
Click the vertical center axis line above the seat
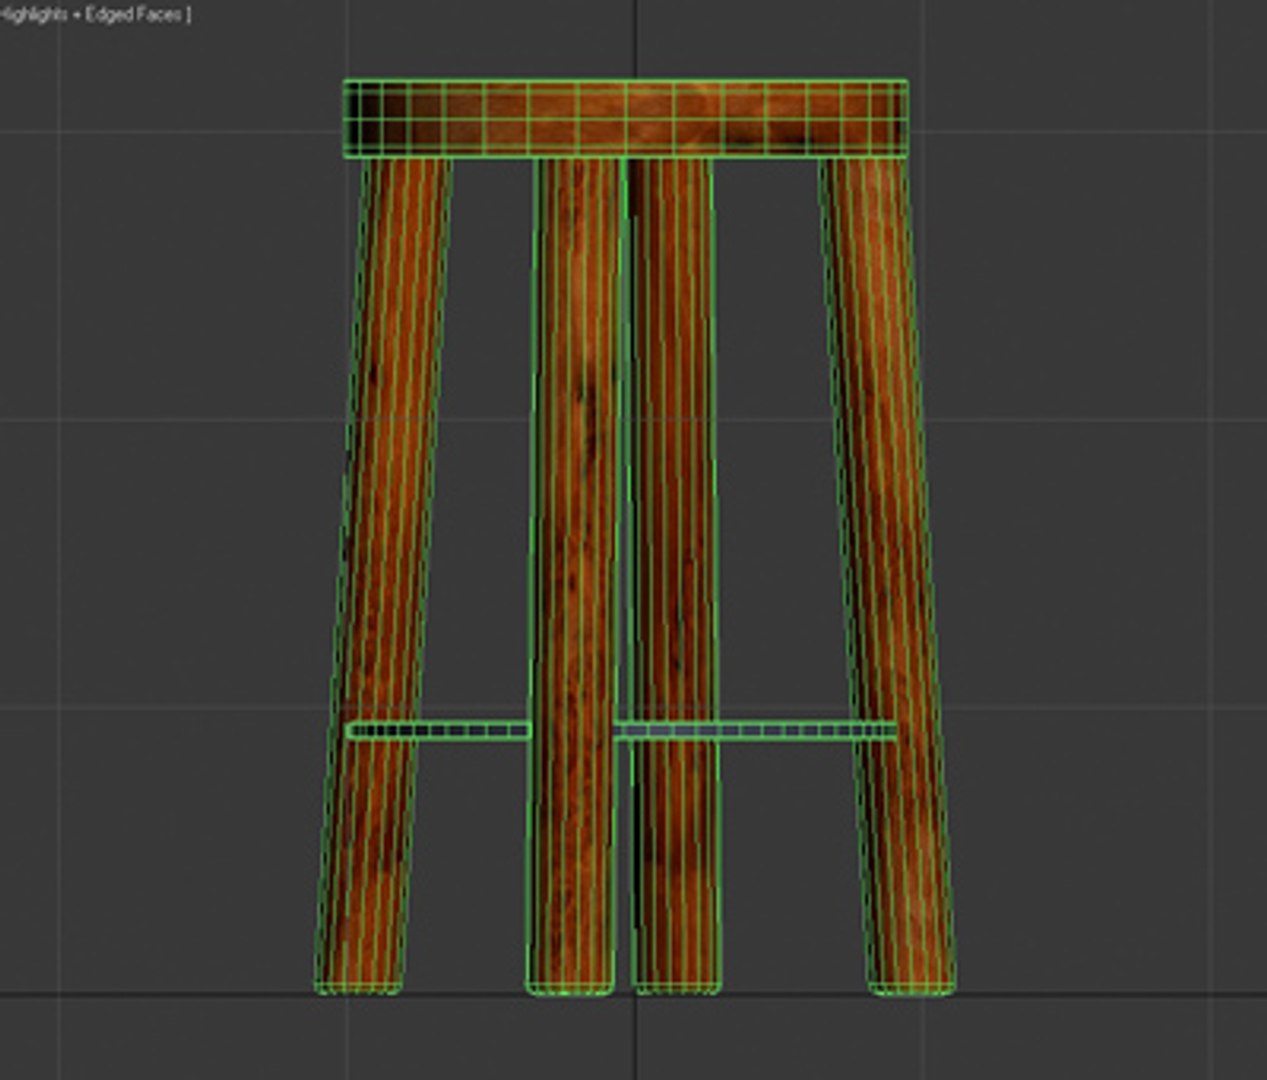point(636,40)
